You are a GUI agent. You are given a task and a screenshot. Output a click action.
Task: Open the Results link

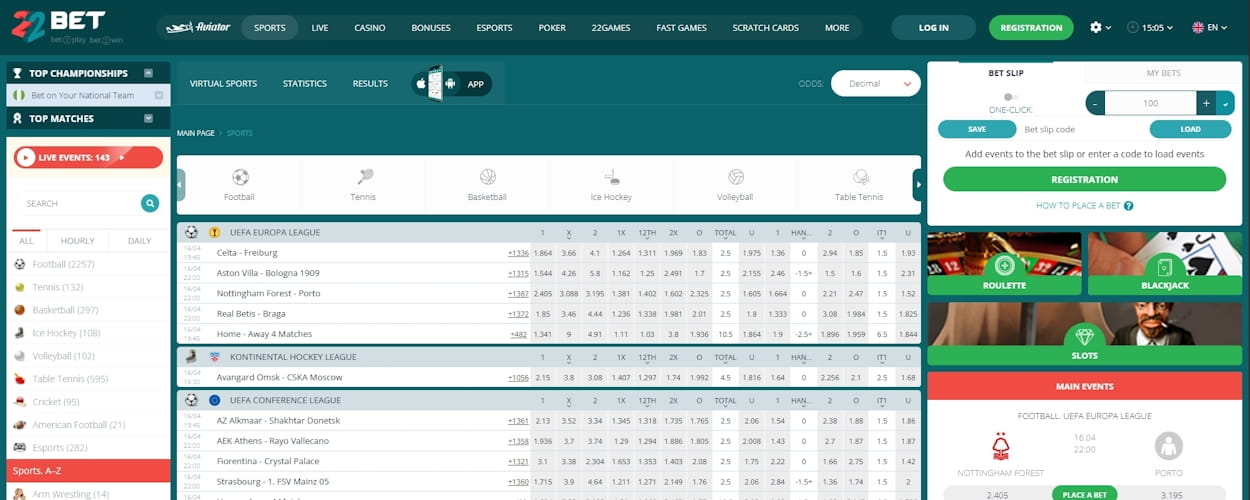(x=370, y=84)
